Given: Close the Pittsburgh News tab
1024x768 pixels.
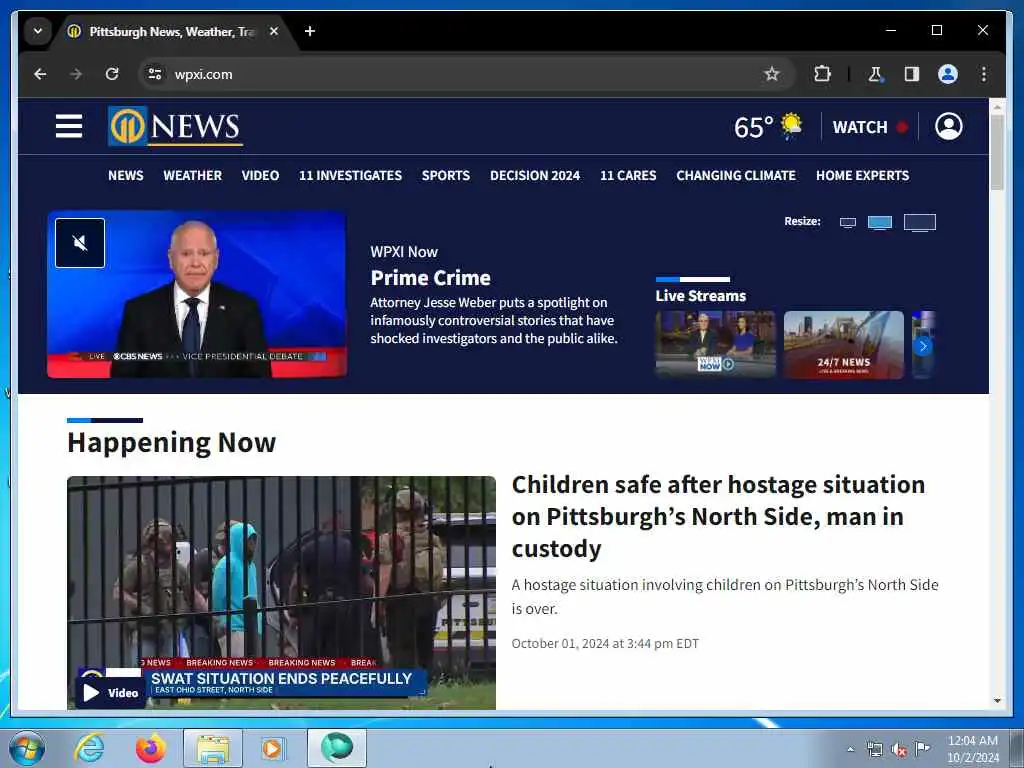Looking at the screenshot, I should [x=274, y=31].
